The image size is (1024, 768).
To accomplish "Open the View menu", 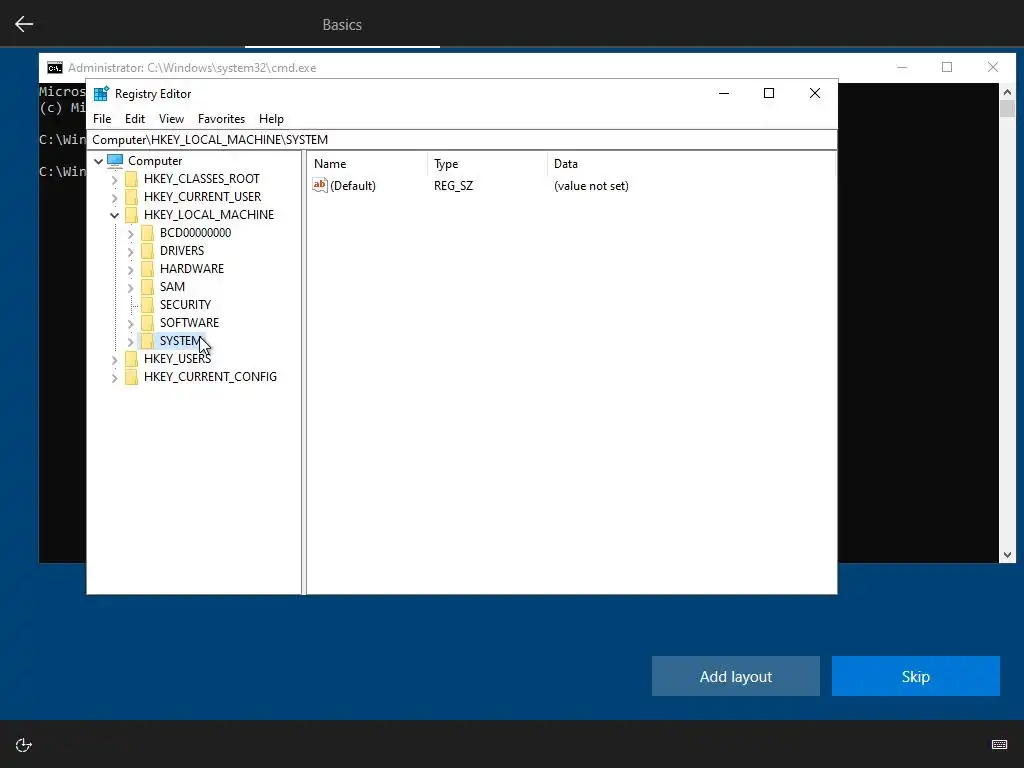I will click(x=171, y=119).
